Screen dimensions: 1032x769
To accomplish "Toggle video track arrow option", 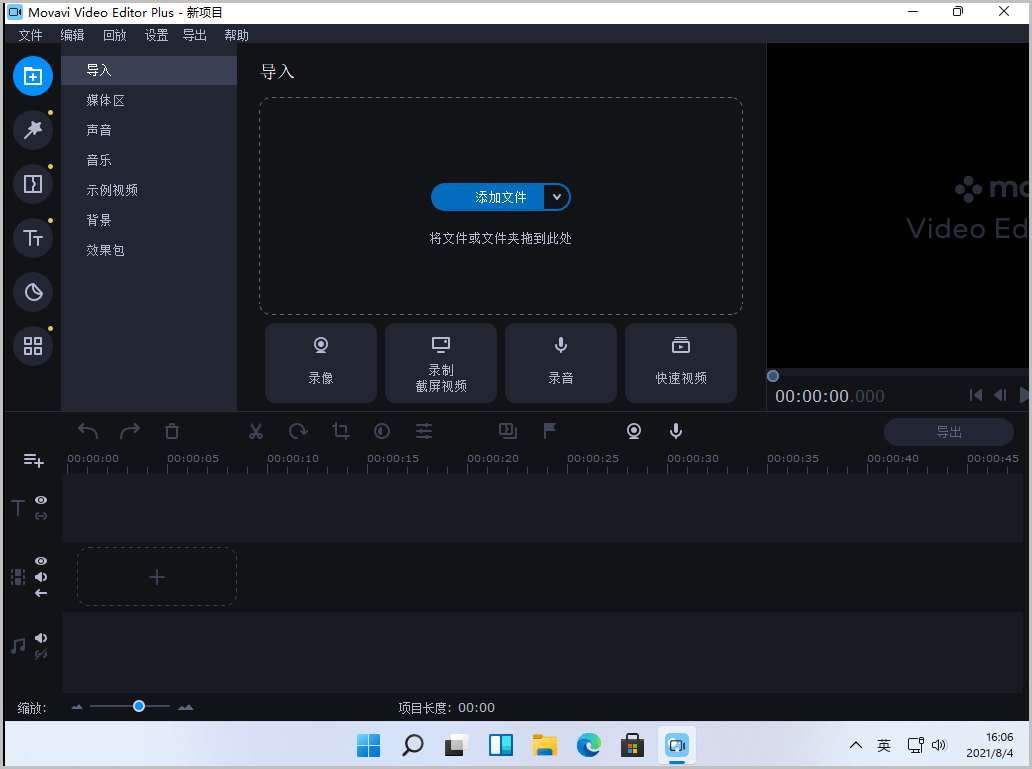I will click(x=41, y=593).
